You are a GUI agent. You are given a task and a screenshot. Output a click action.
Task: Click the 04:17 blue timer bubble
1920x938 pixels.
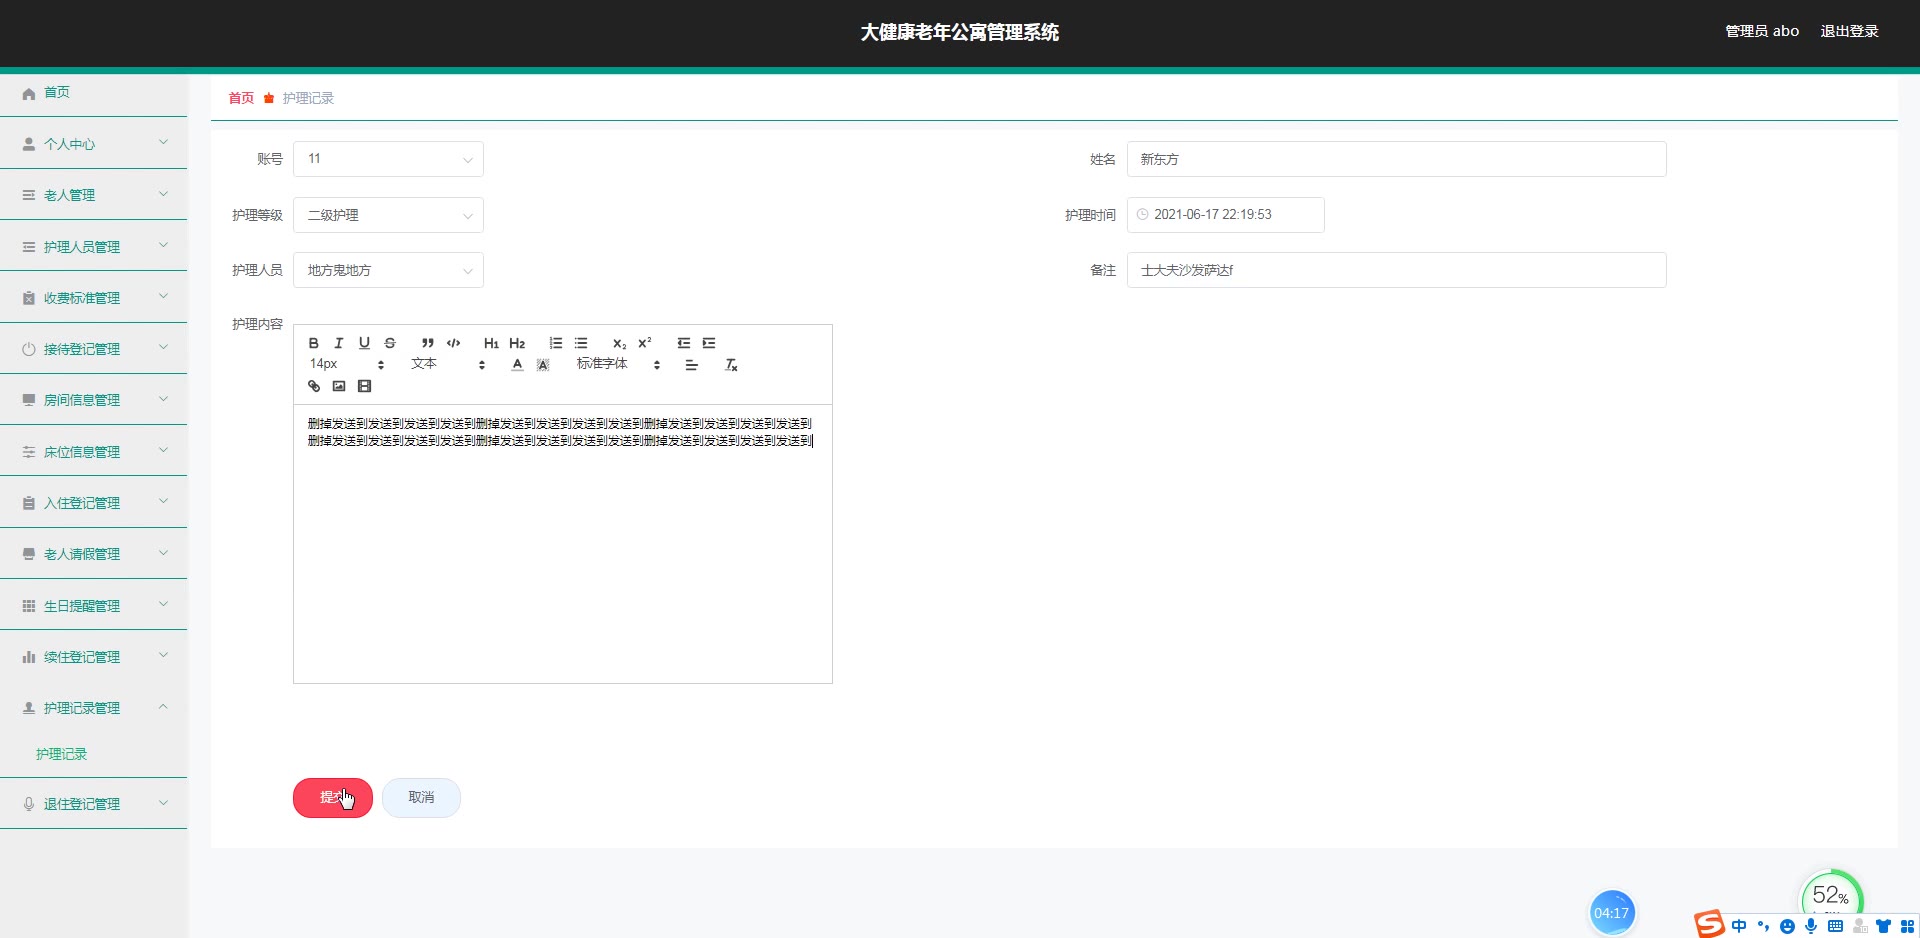[1611, 913]
